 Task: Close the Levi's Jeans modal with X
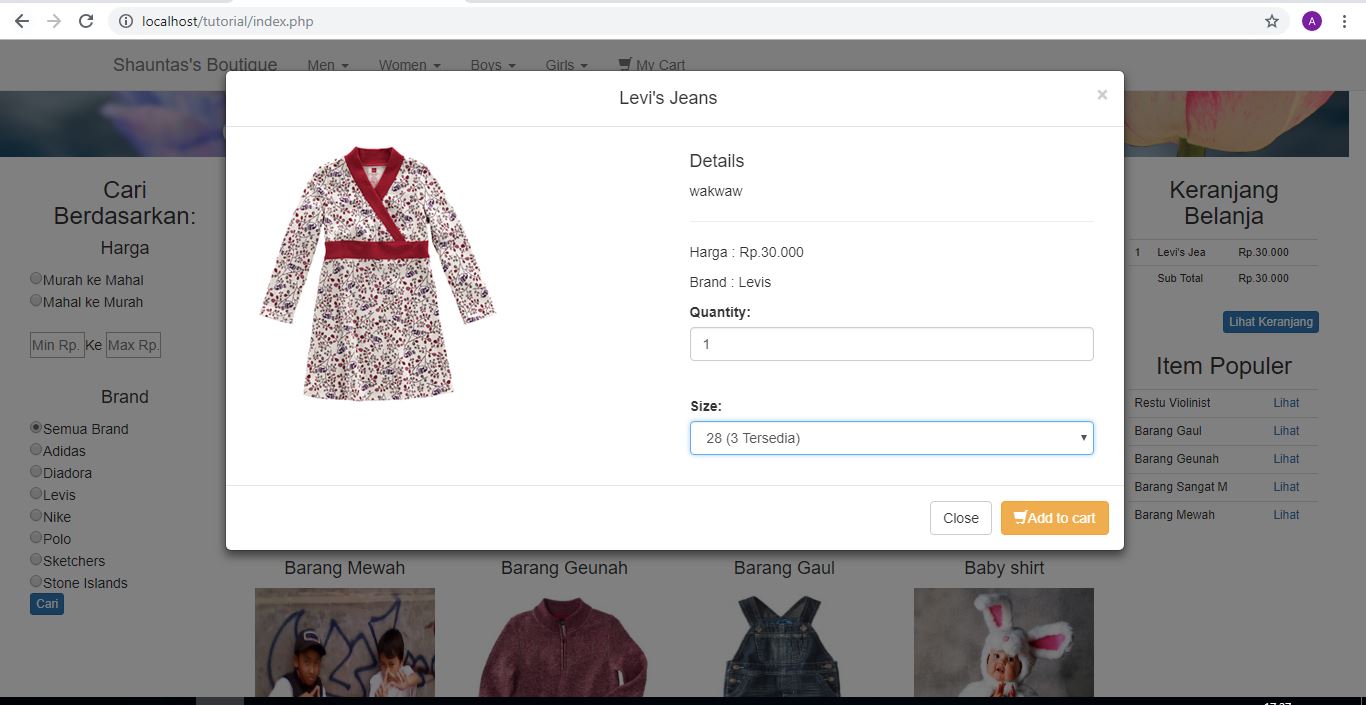[1102, 95]
